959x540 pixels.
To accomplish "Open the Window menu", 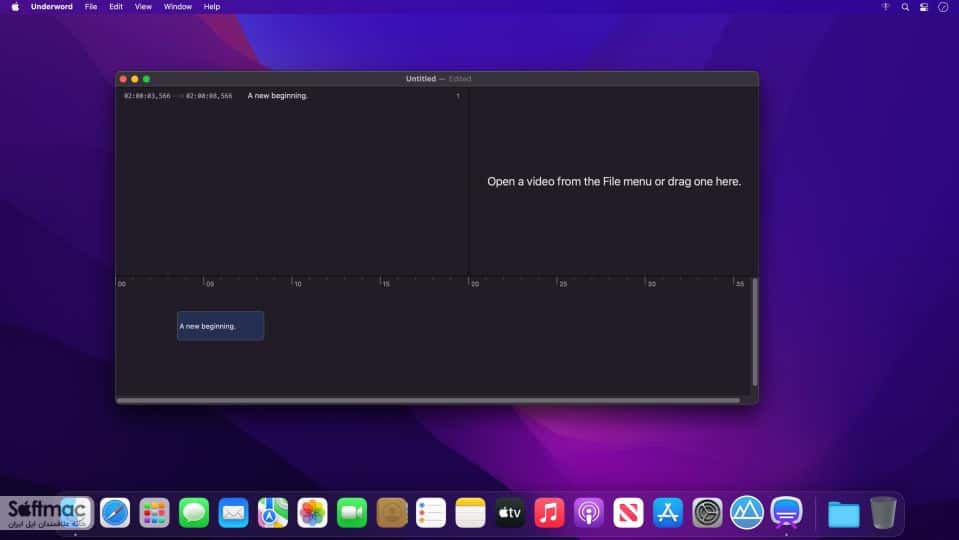I will (177, 7).
